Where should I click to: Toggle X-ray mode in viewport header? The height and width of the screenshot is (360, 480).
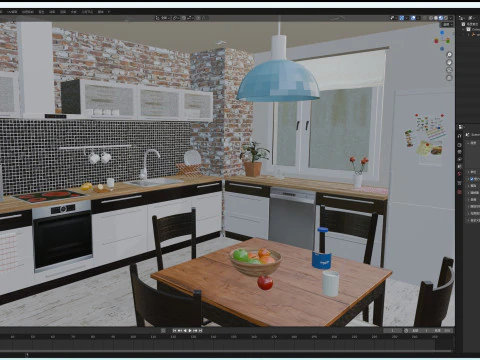point(424,18)
